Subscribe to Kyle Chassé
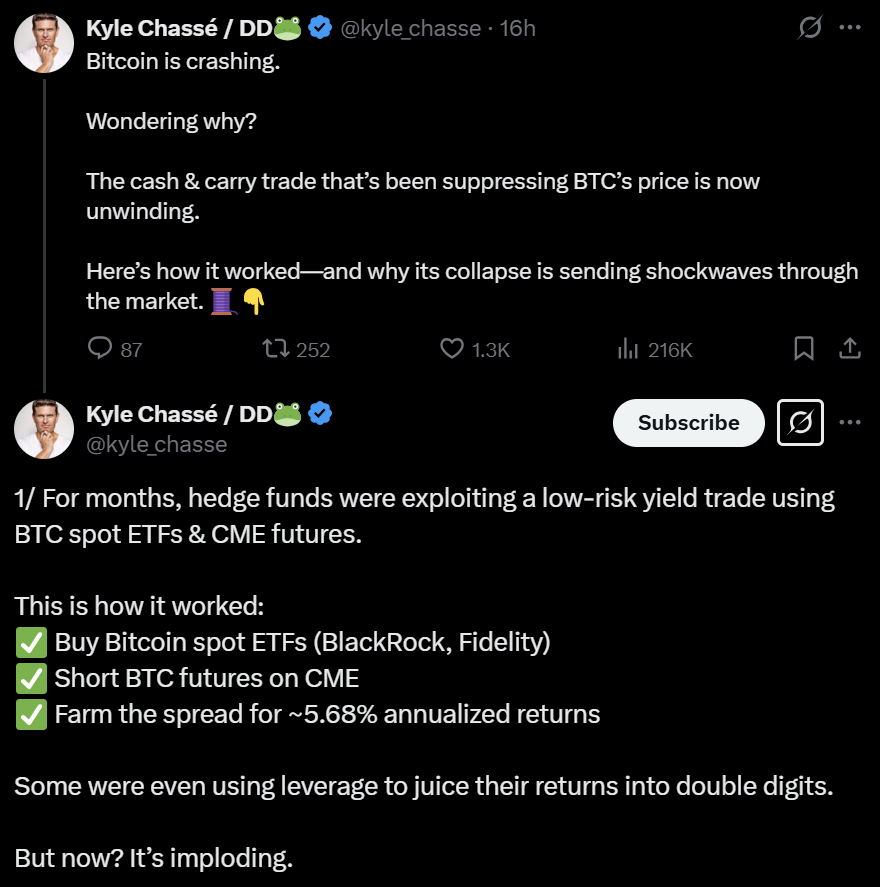This screenshot has width=880, height=887. click(688, 423)
